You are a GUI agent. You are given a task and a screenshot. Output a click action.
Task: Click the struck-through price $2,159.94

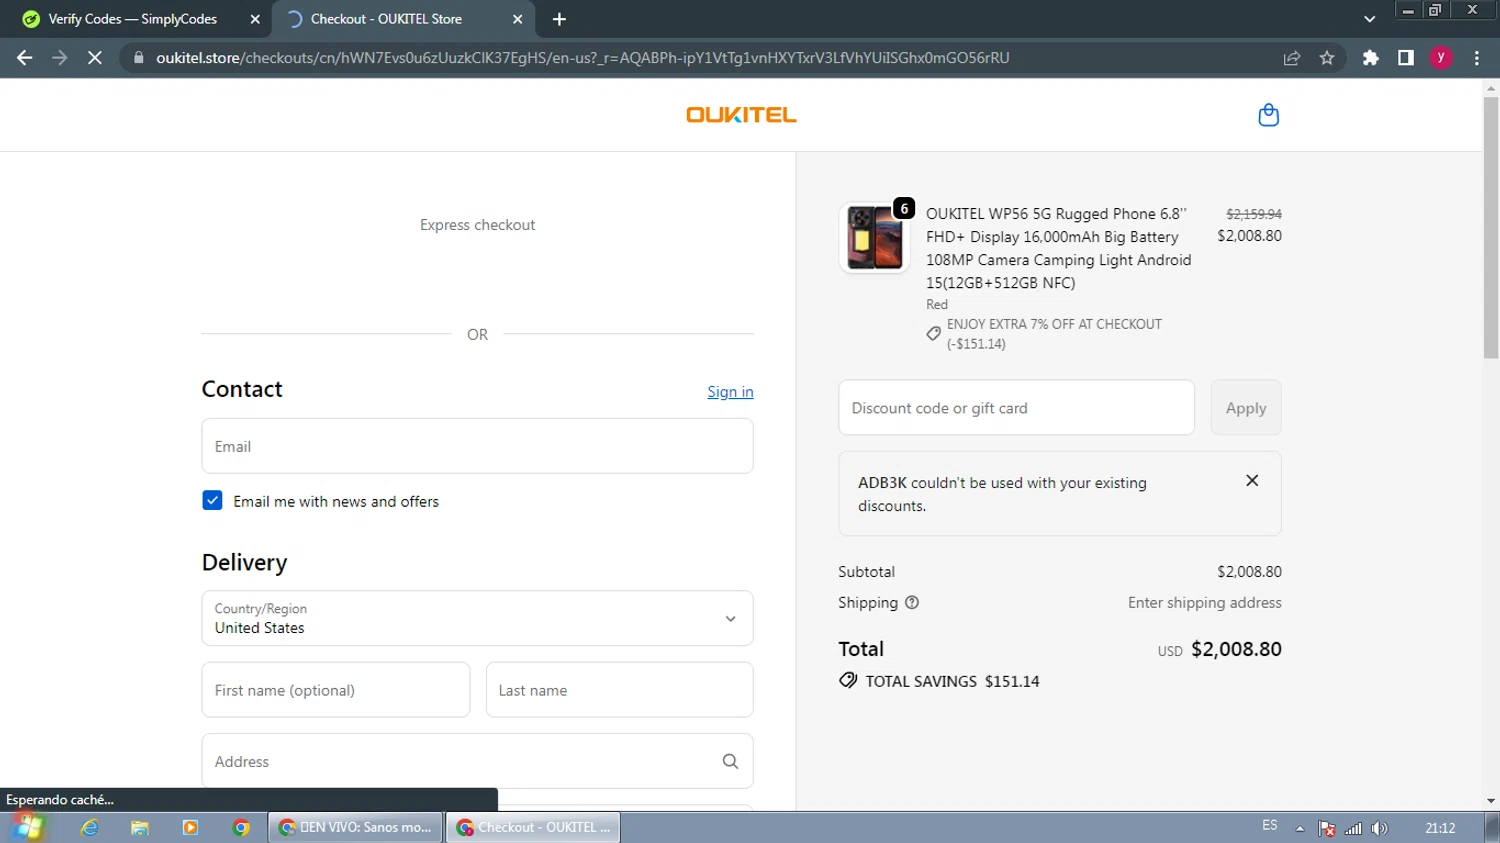coord(1254,214)
